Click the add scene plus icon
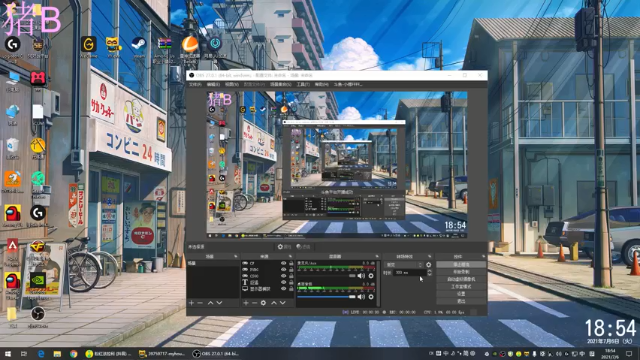640x360 pixels. [191, 303]
